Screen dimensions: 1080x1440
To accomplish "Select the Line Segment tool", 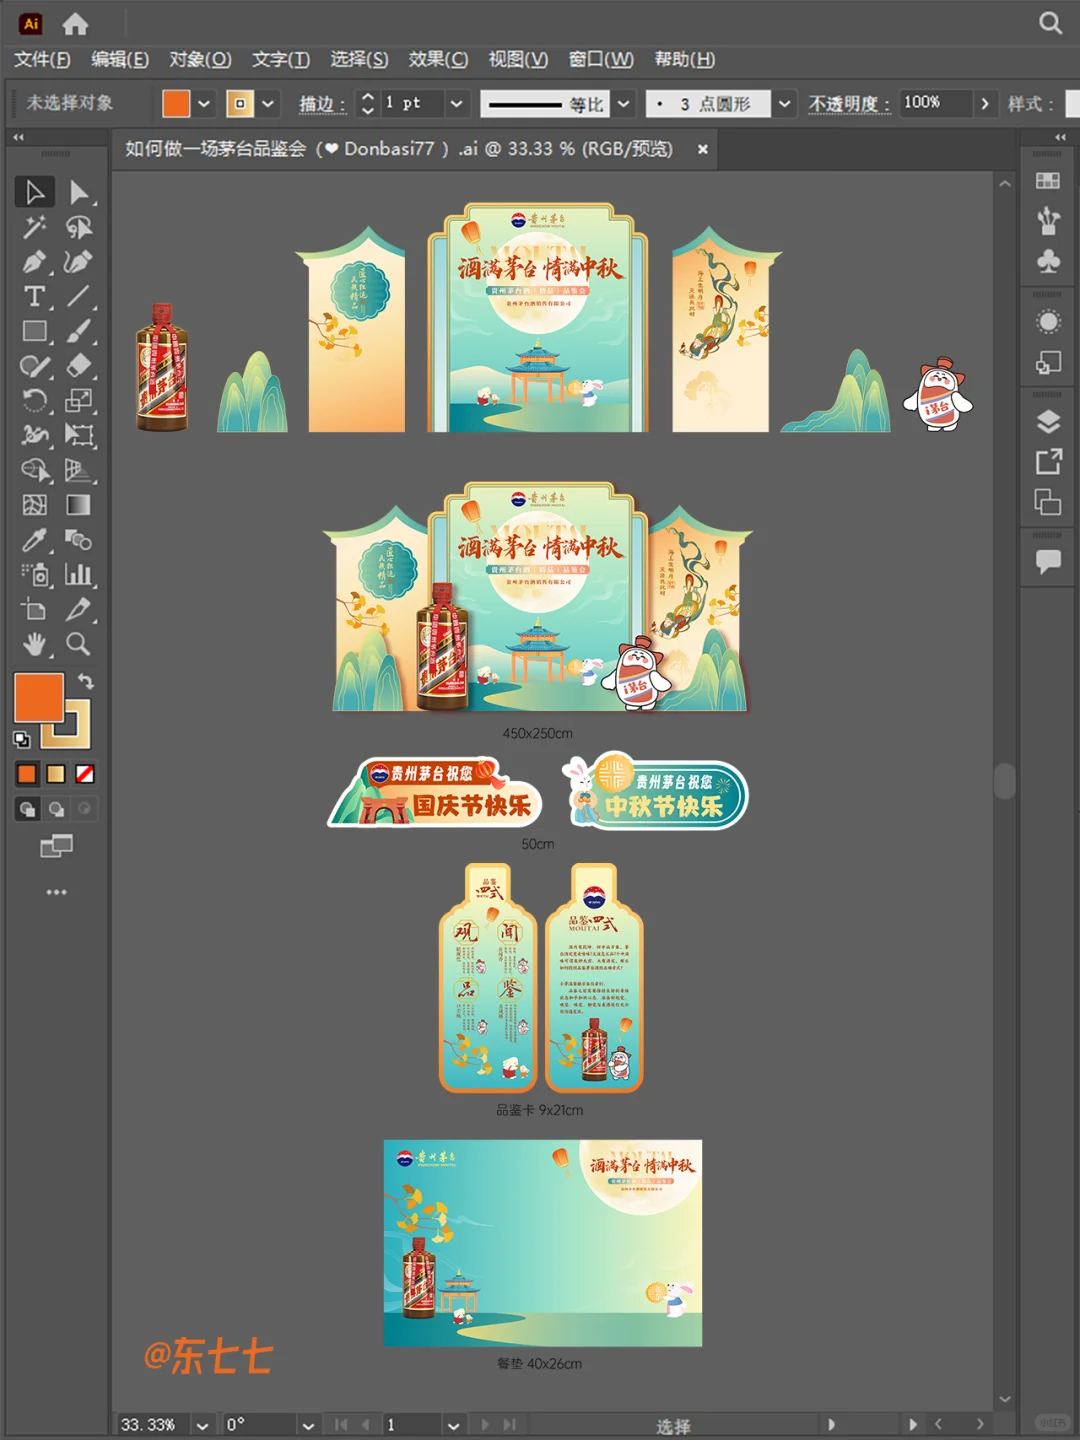I will [x=78, y=296].
